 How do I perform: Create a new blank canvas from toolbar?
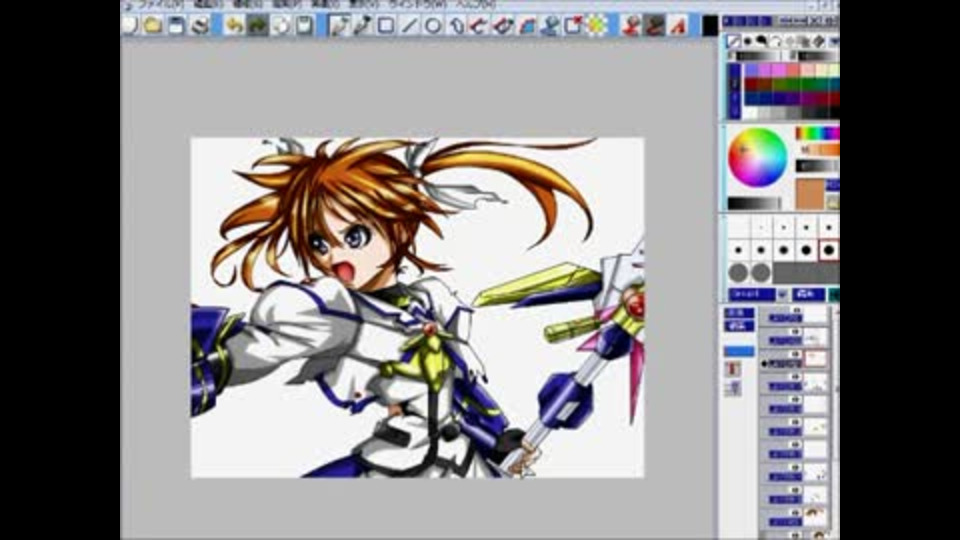[129, 25]
